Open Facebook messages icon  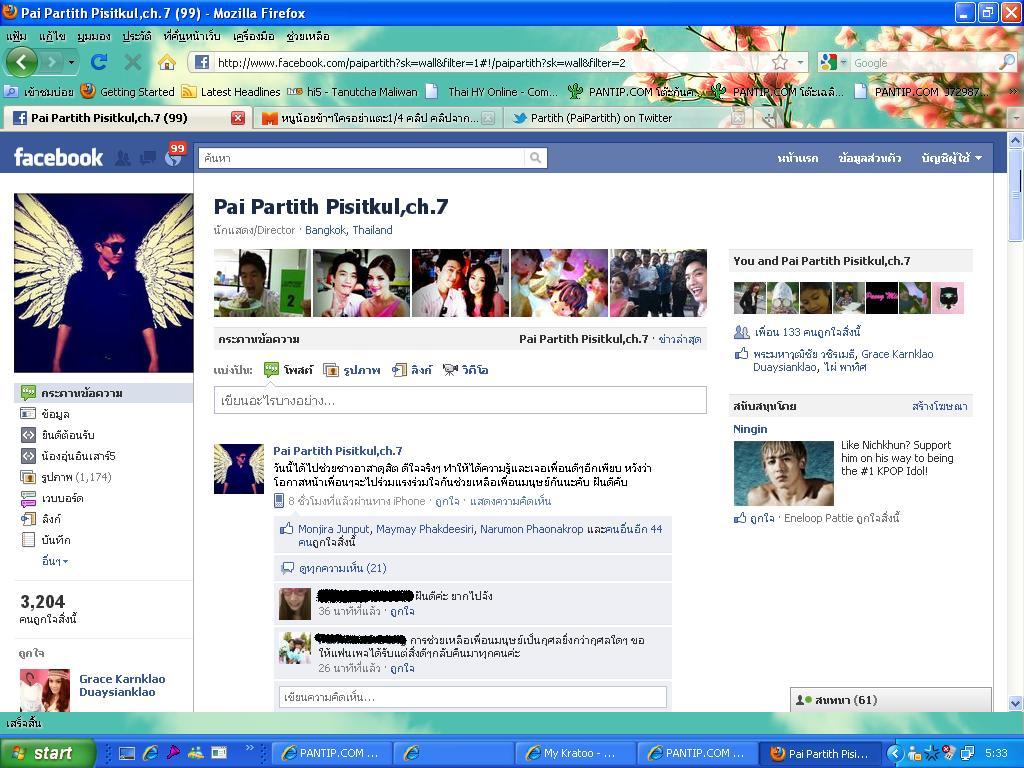click(148, 158)
